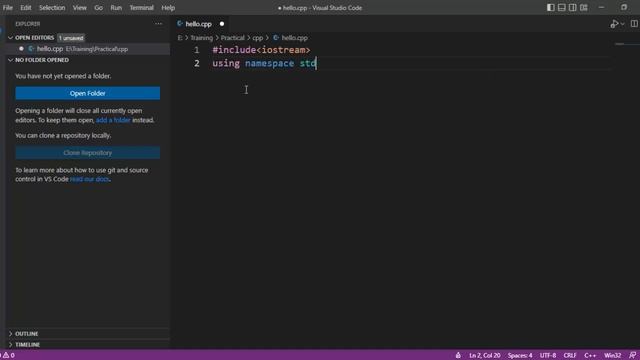The height and width of the screenshot is (360, 640).
Task: Open Explorer more actions ellipsis
Action: click(x=158, y=24)
